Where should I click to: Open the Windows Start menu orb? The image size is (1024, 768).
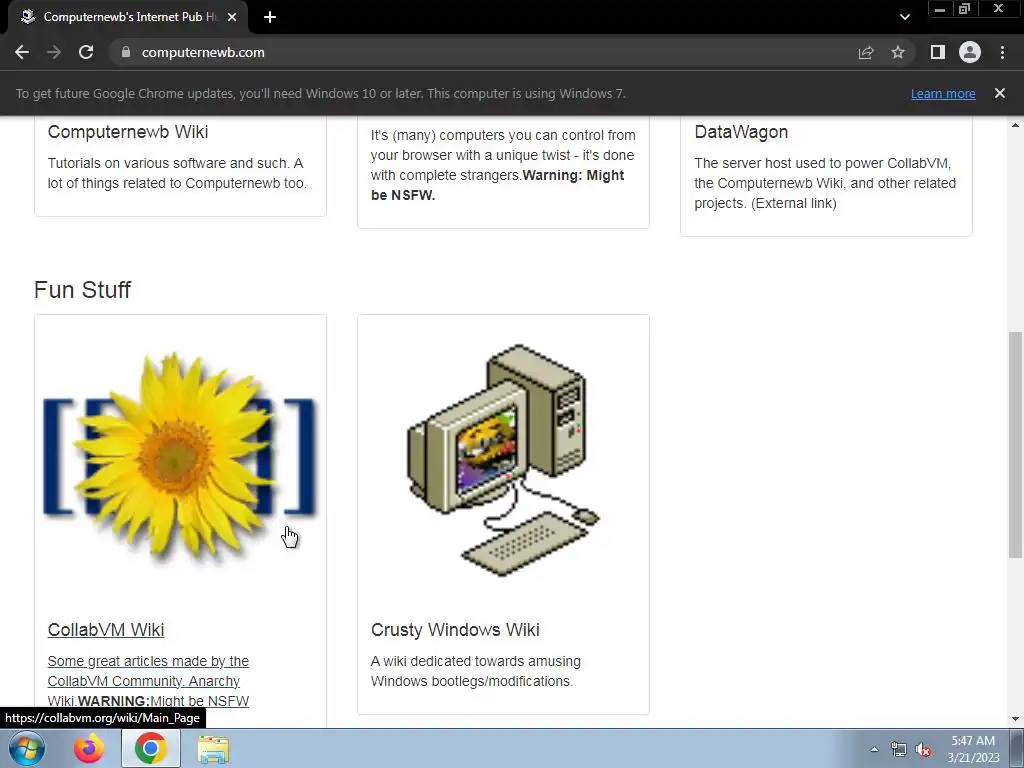coord(27,748)
